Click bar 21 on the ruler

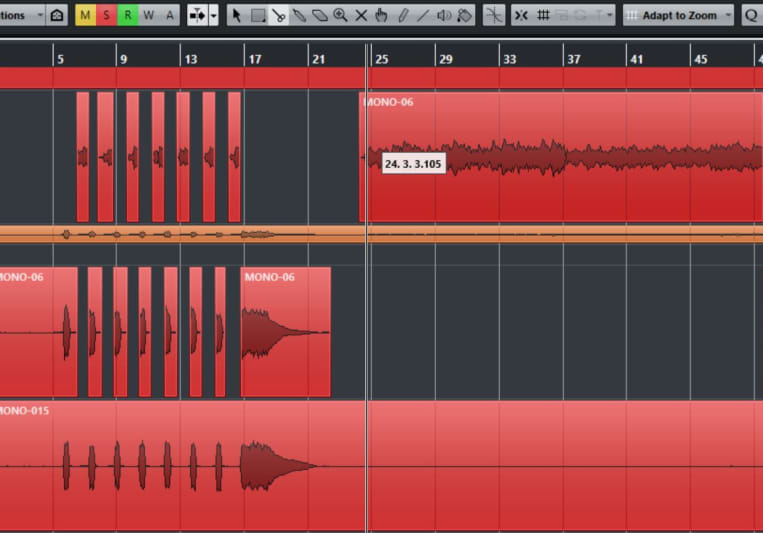[x=319, y=59]
